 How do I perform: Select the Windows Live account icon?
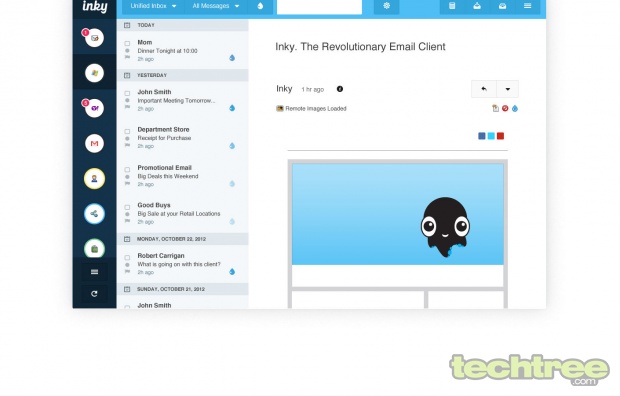click(x=94, y=73)
